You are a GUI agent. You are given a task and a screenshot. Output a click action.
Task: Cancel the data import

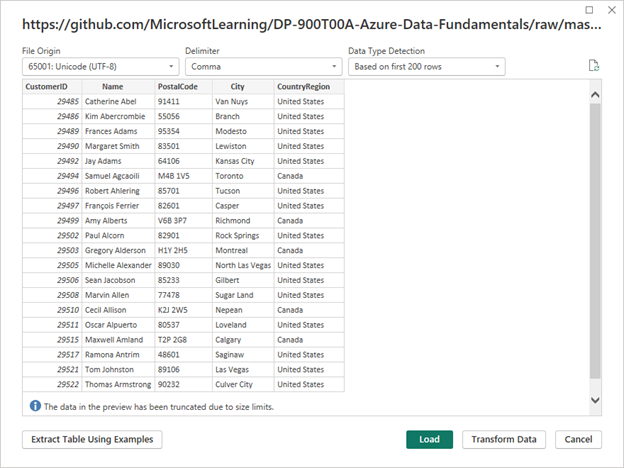click(578, 440)
